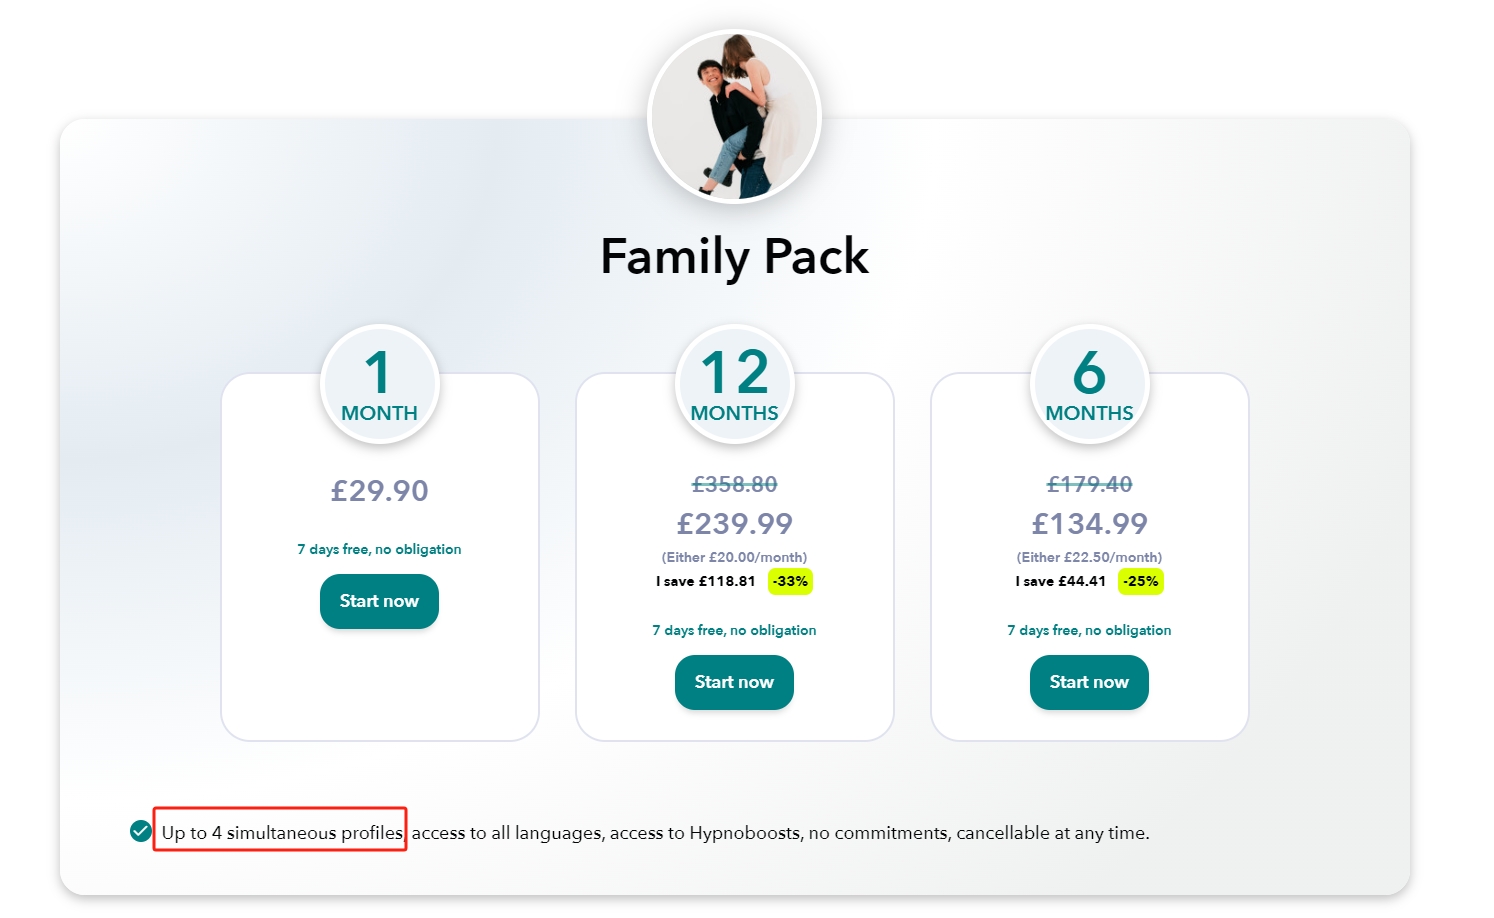1494x918 pixels.
Task: Click the £239.99 yearly price
Action: click(x=735, y=523)
